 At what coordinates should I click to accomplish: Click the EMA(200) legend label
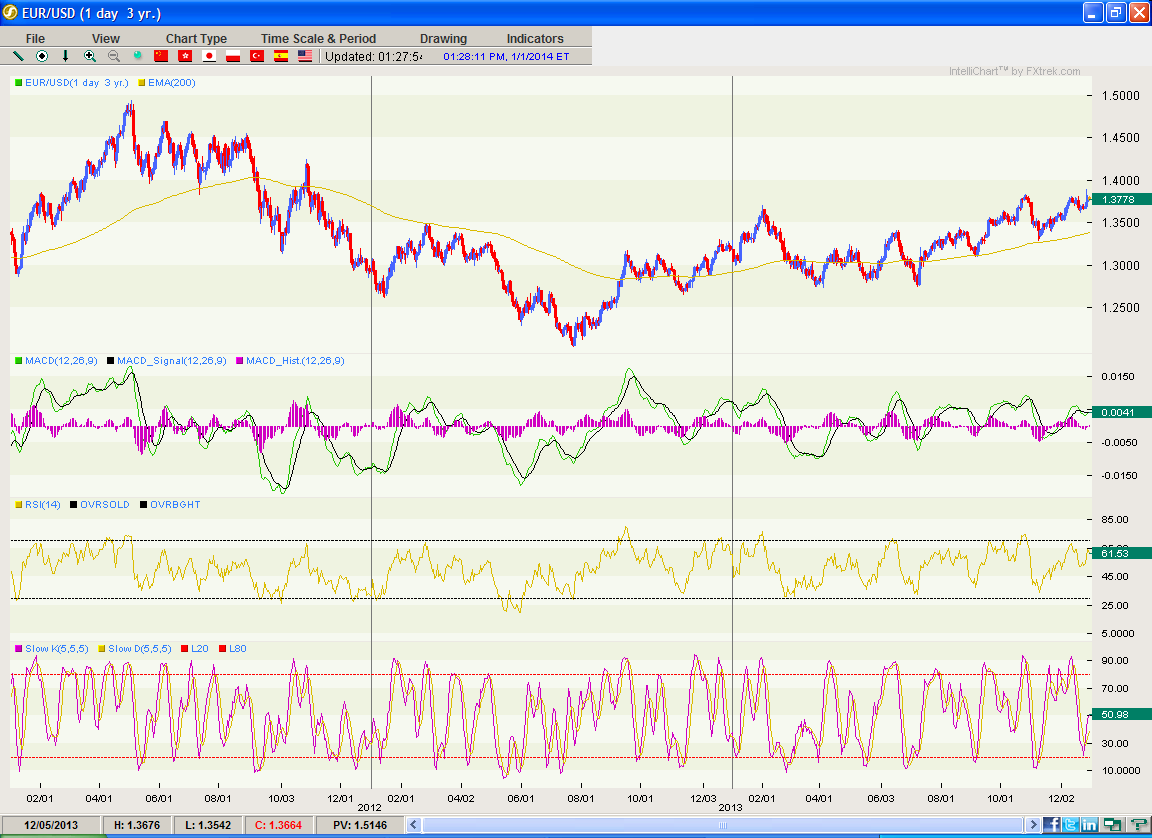tap(171, 82)
